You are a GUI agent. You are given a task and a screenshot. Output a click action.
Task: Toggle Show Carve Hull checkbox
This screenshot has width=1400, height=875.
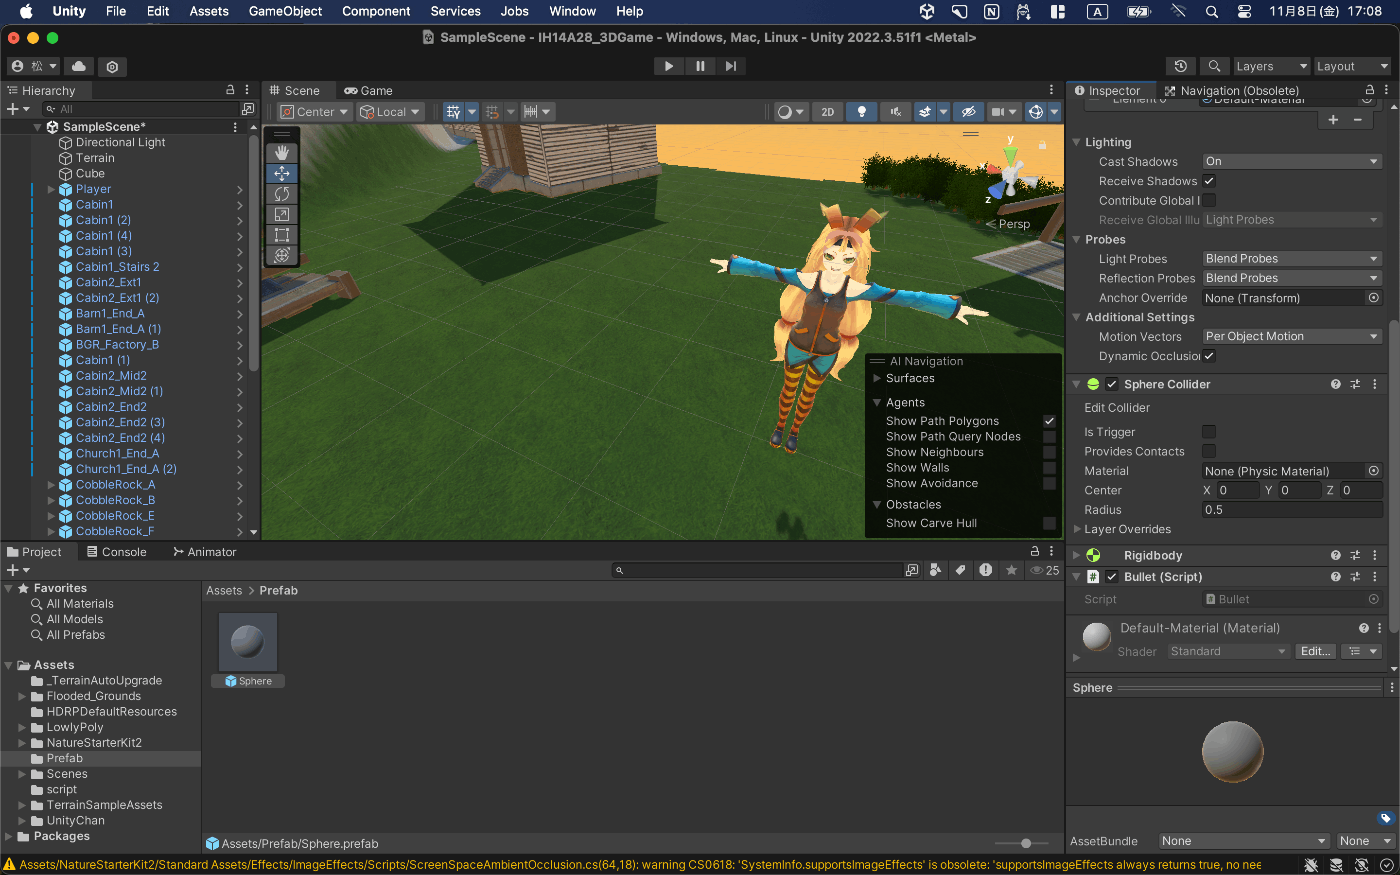[1049, 523]
